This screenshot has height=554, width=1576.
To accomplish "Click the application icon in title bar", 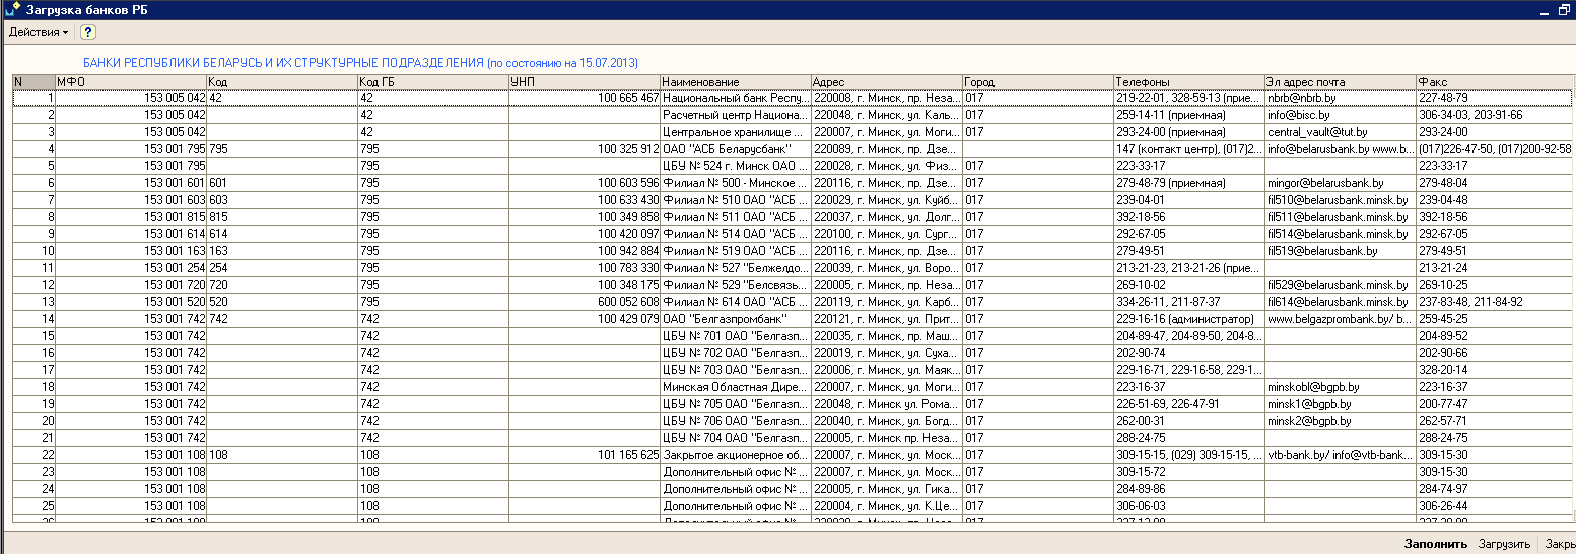I will pyautogui.click(x=12, y=9).
